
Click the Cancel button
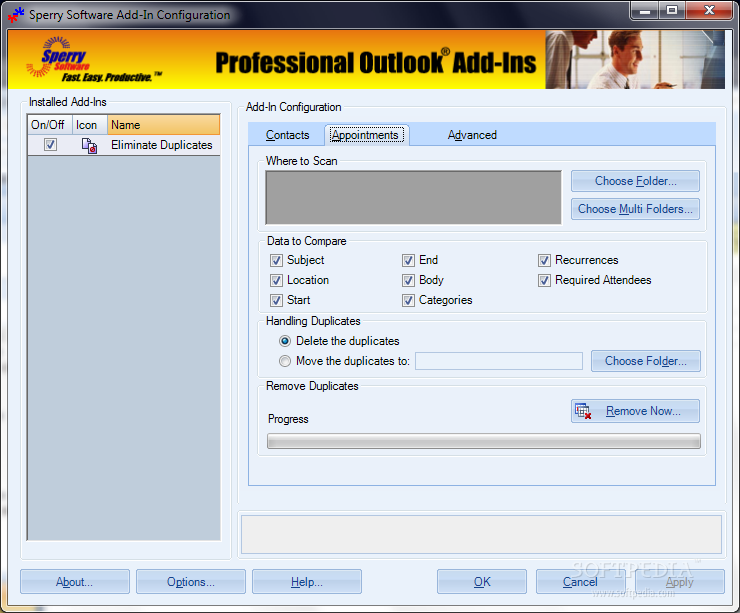point(580,582)
